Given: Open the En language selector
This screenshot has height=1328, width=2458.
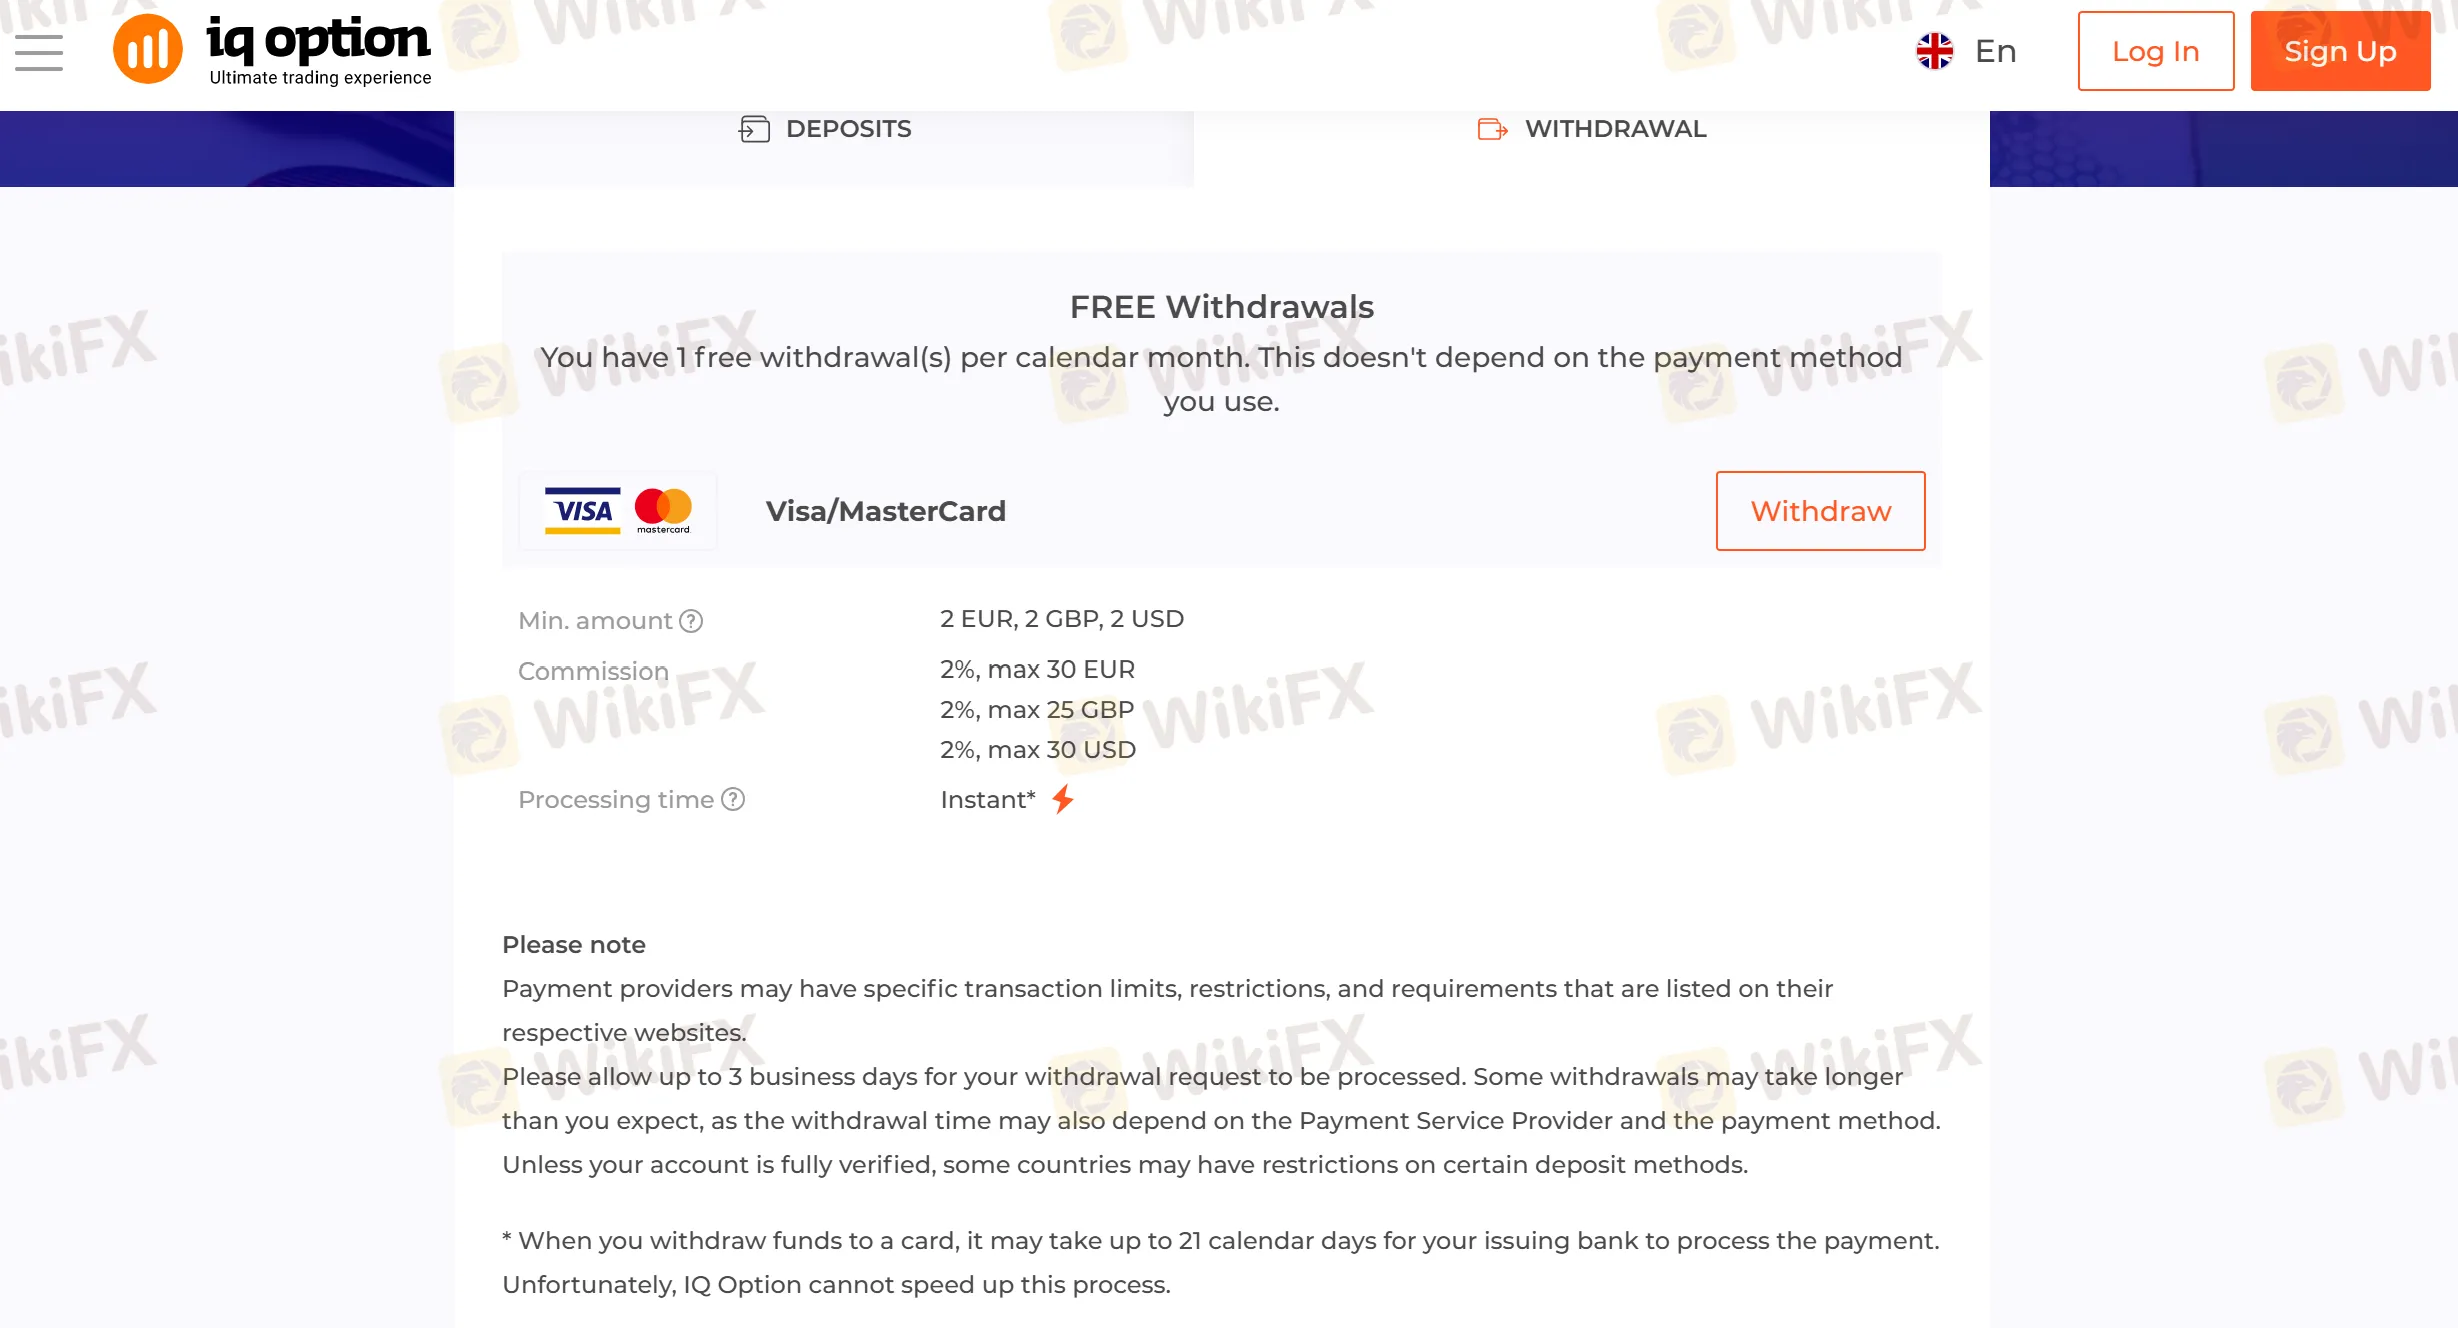Looking at the screenshot, I should coord(1966,51).
